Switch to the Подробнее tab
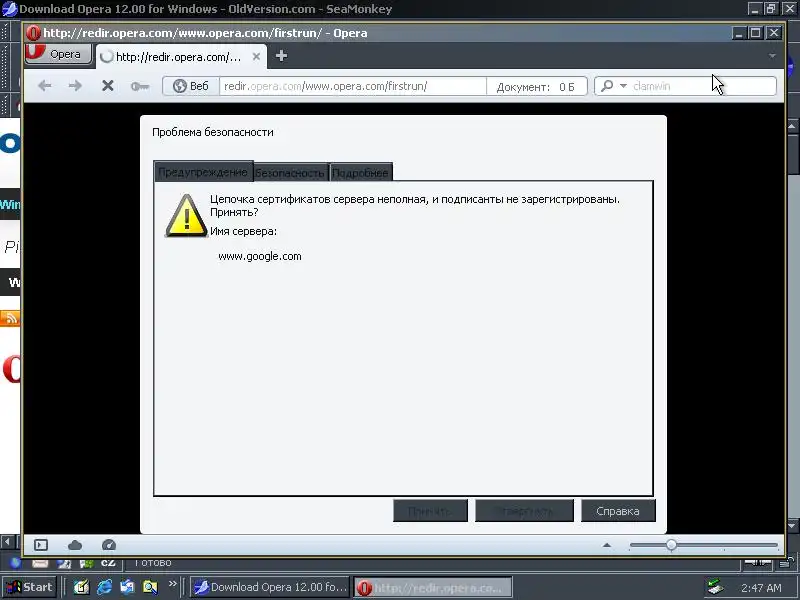Image resolution: width=800 pixels, height=600 pixels. click(x=360, y=173)
